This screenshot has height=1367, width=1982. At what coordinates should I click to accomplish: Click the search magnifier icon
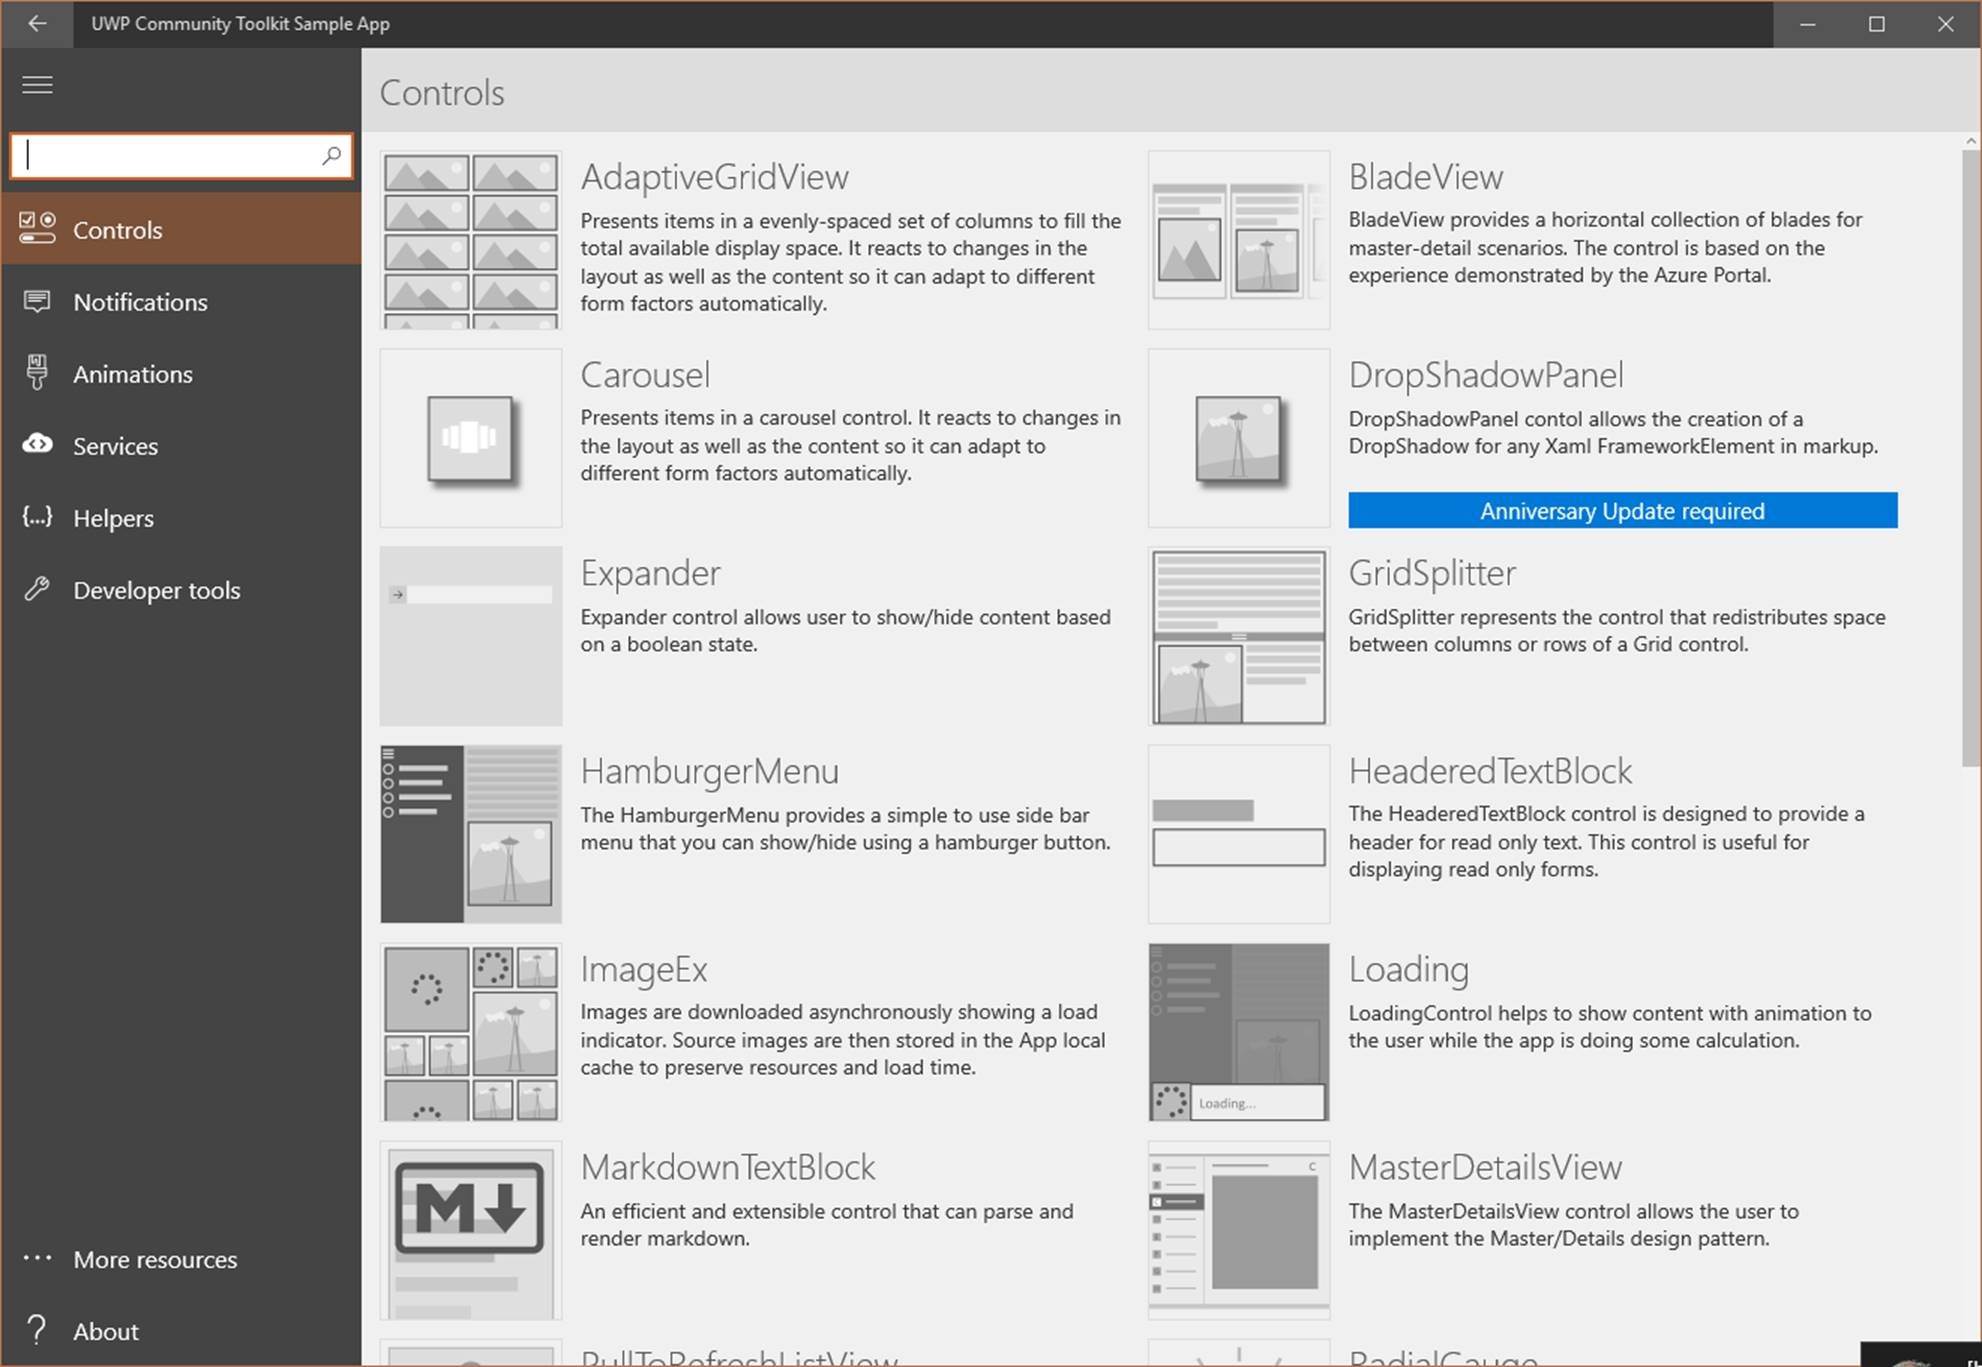click(331, 156)
